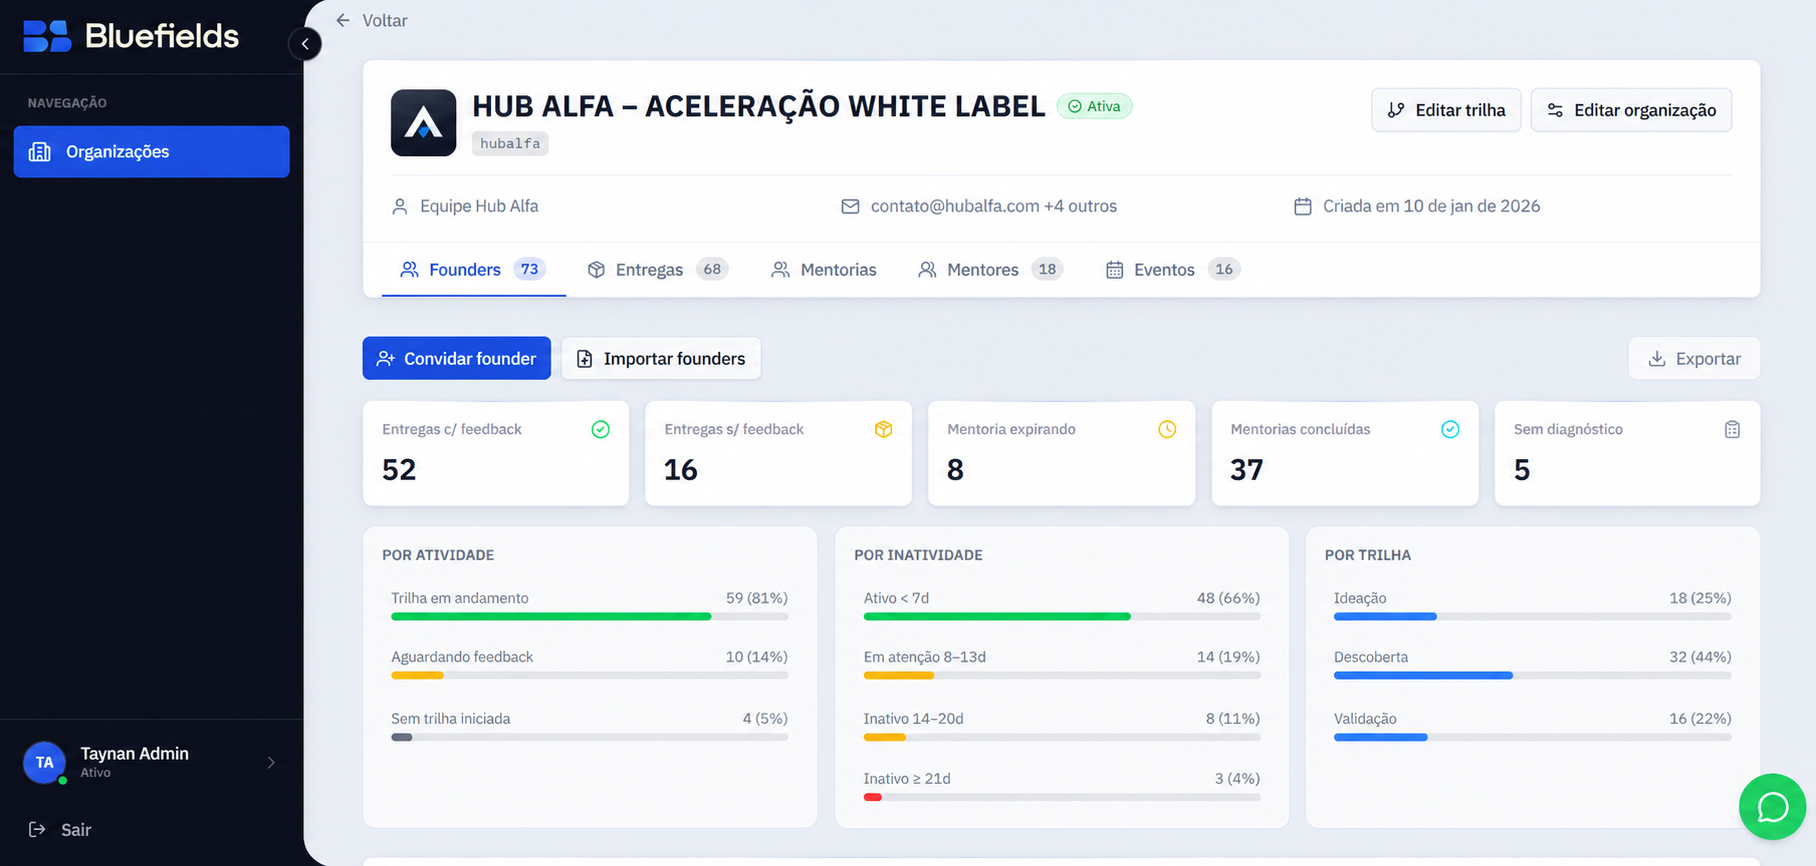Click the Validação progress bar

point(1533,738)
